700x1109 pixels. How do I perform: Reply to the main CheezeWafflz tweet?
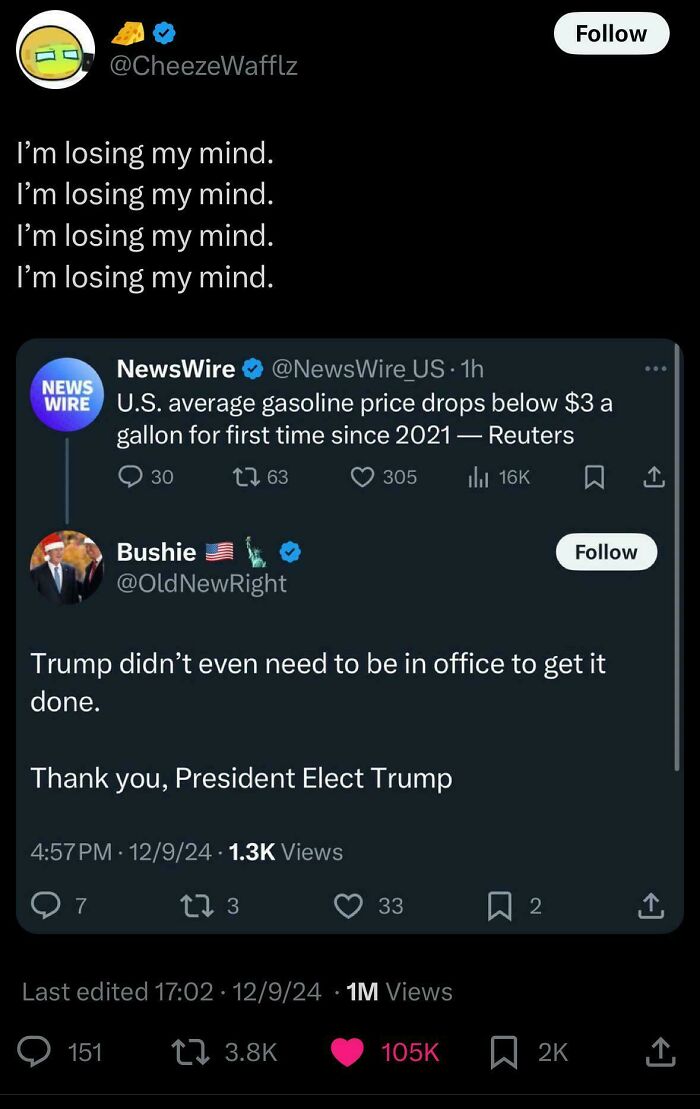(34, 1052)
